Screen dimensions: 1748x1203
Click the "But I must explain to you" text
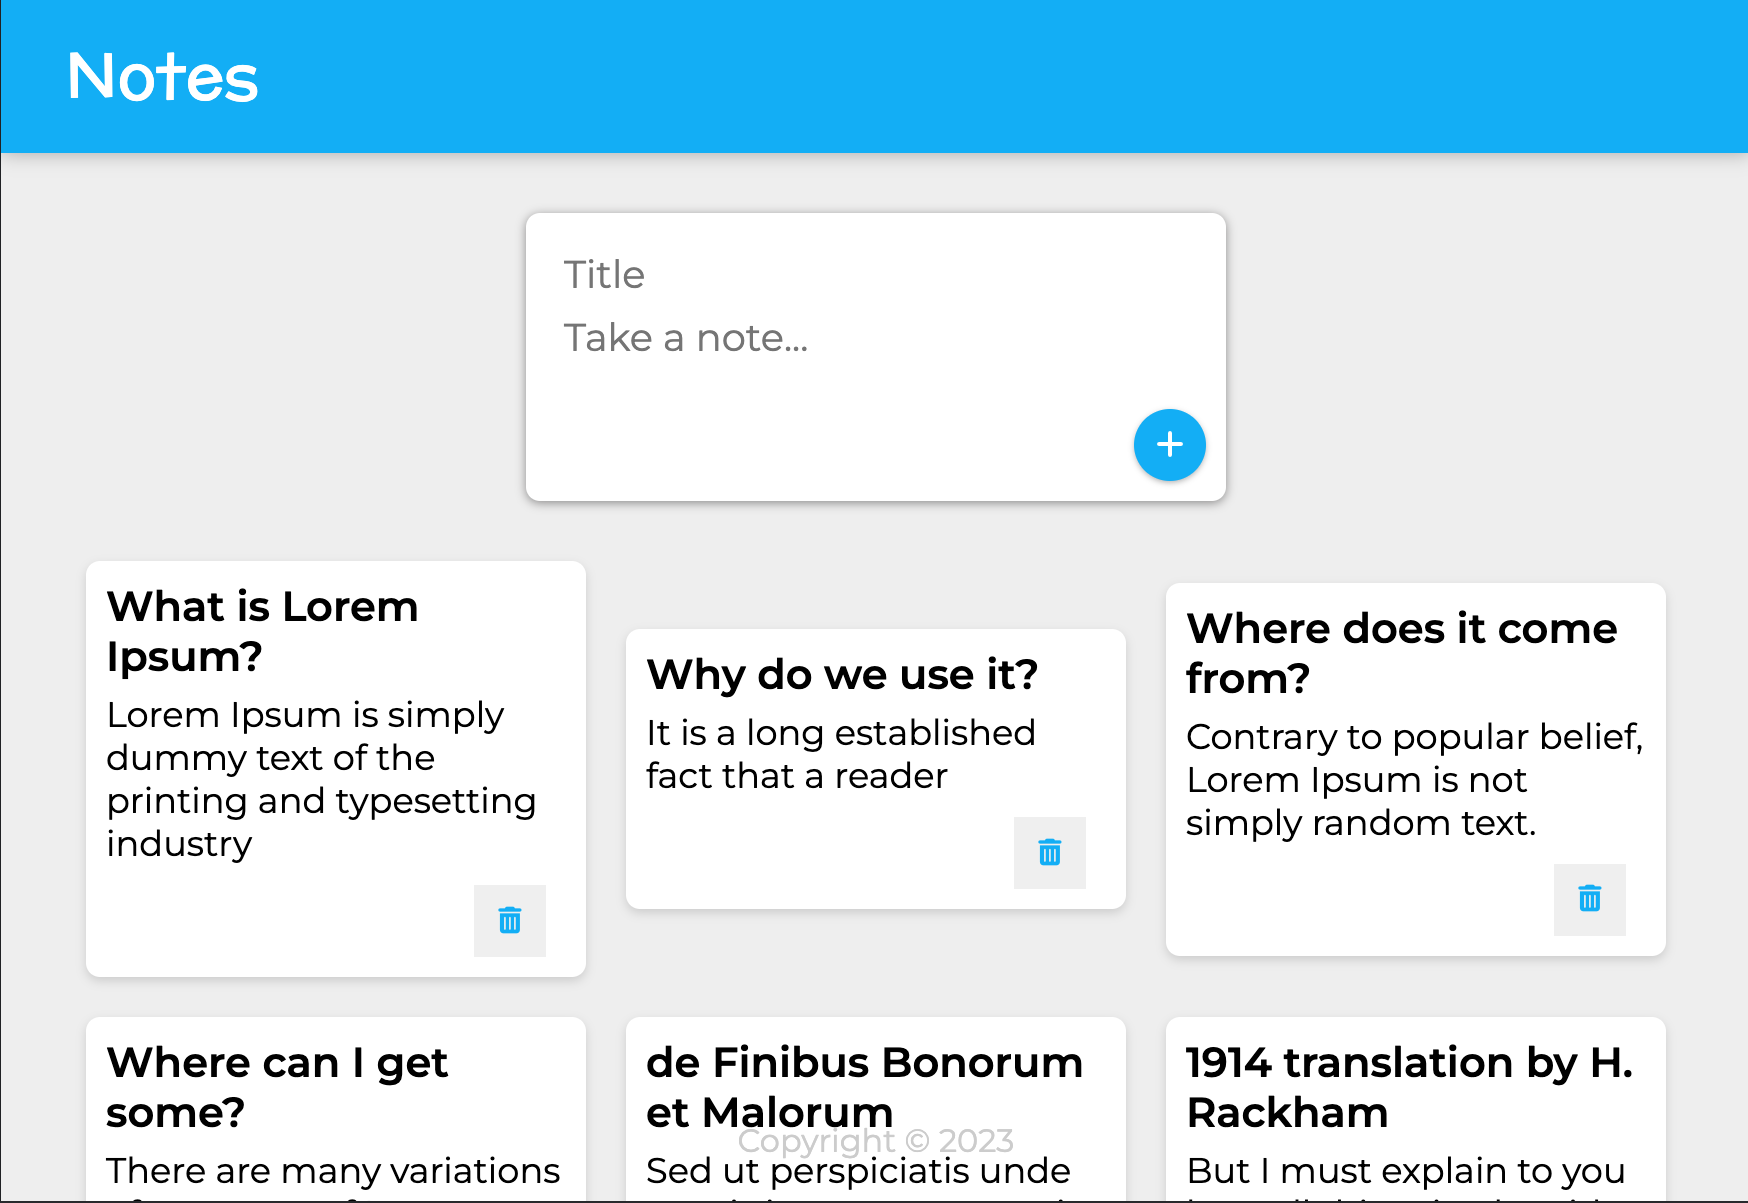(x=1405, y=1171)
